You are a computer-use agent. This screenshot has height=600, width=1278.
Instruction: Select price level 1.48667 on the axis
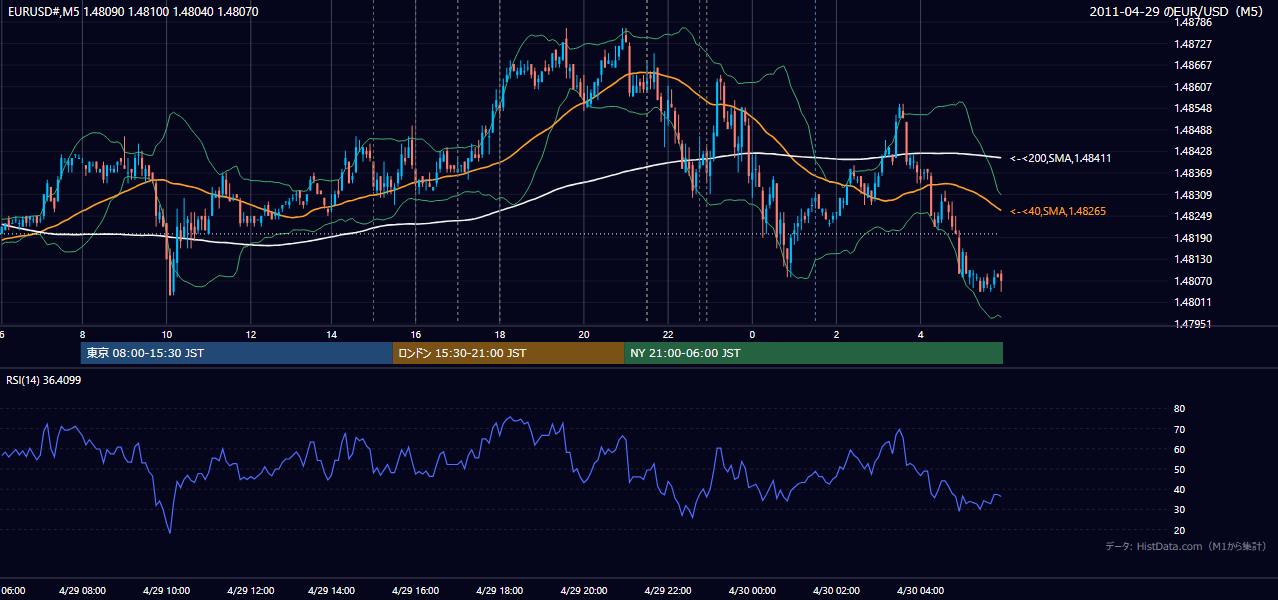(x=1193, y=65)
